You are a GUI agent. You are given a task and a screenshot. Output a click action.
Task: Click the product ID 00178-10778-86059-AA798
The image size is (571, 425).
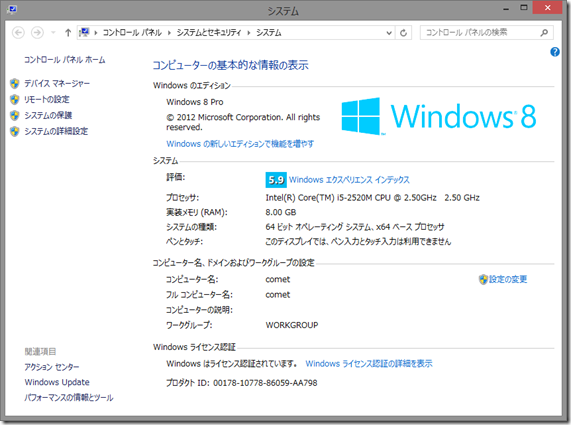point(265,383)
